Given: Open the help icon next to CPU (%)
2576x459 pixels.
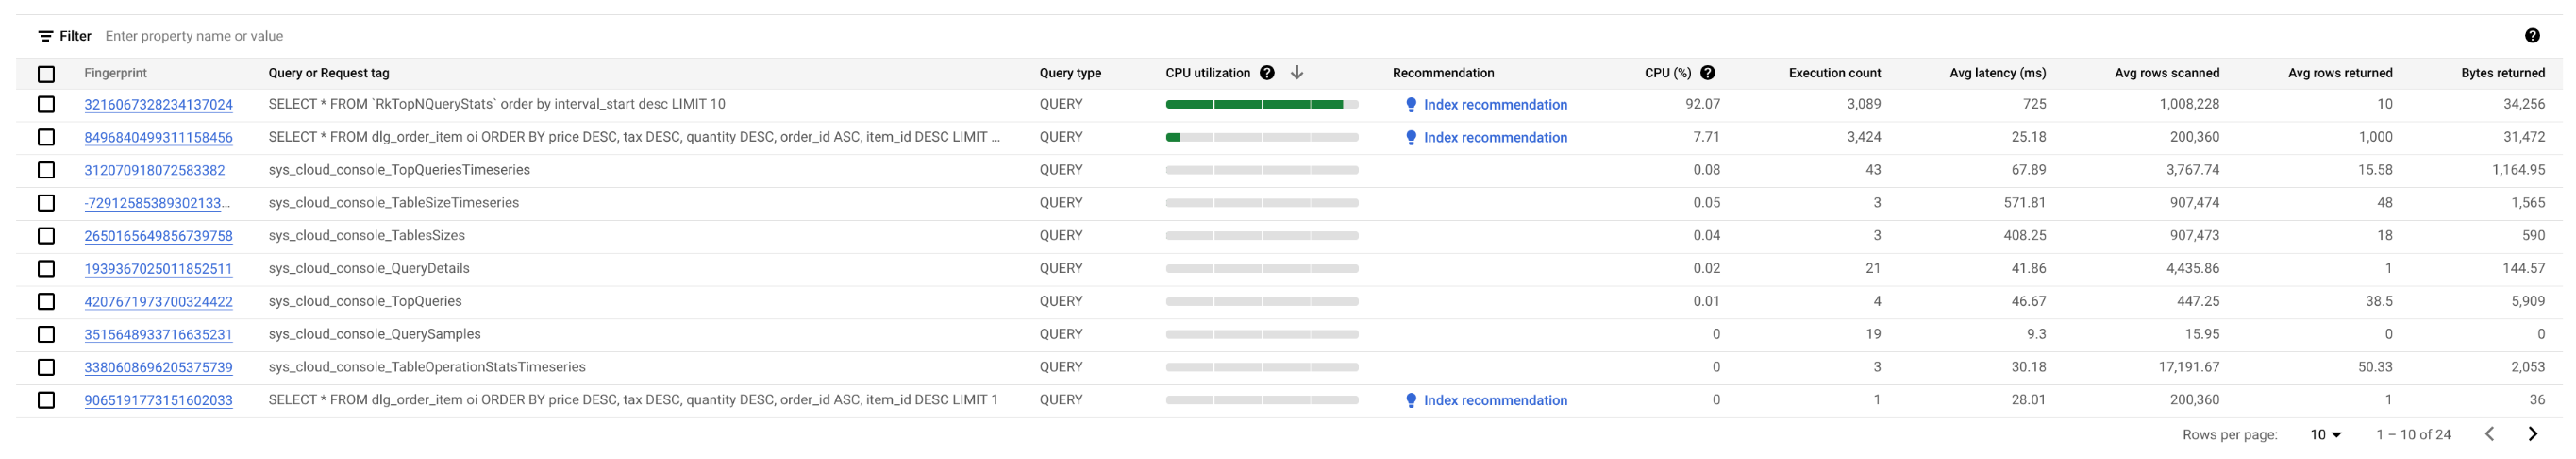Looking at the screenshot, I should tap(1708, 73).
